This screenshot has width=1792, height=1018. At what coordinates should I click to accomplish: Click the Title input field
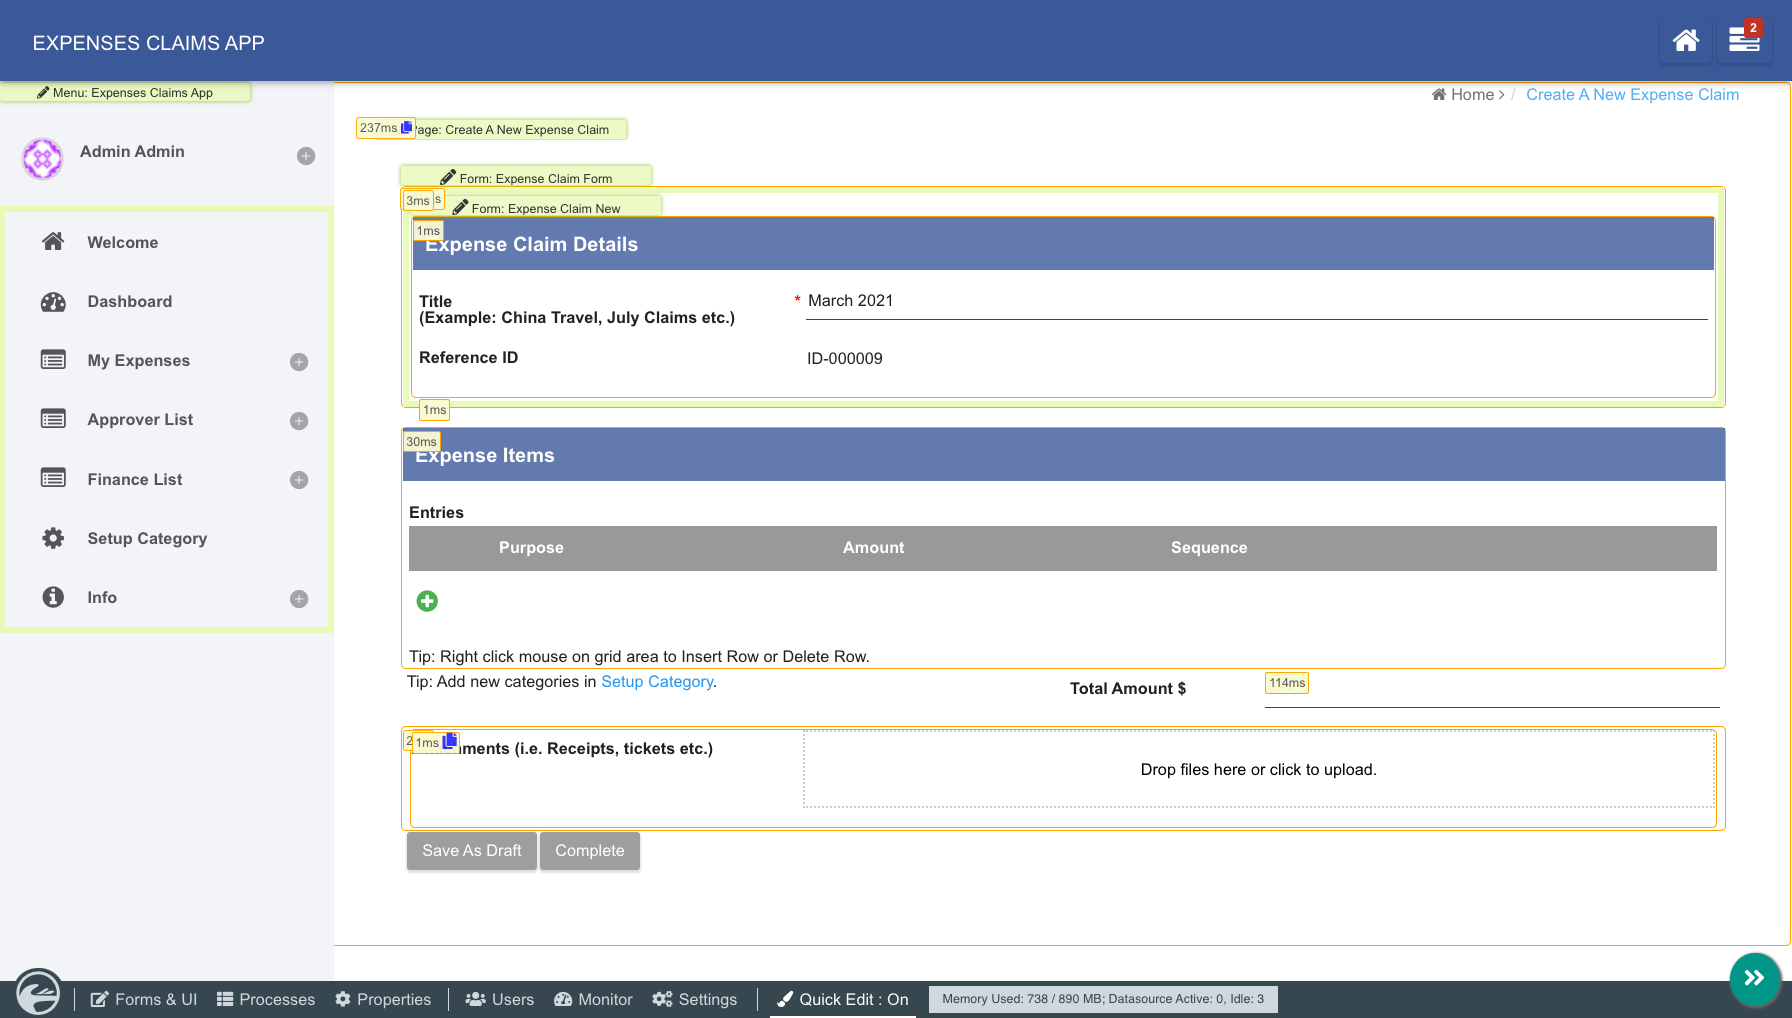[1255, 302]
